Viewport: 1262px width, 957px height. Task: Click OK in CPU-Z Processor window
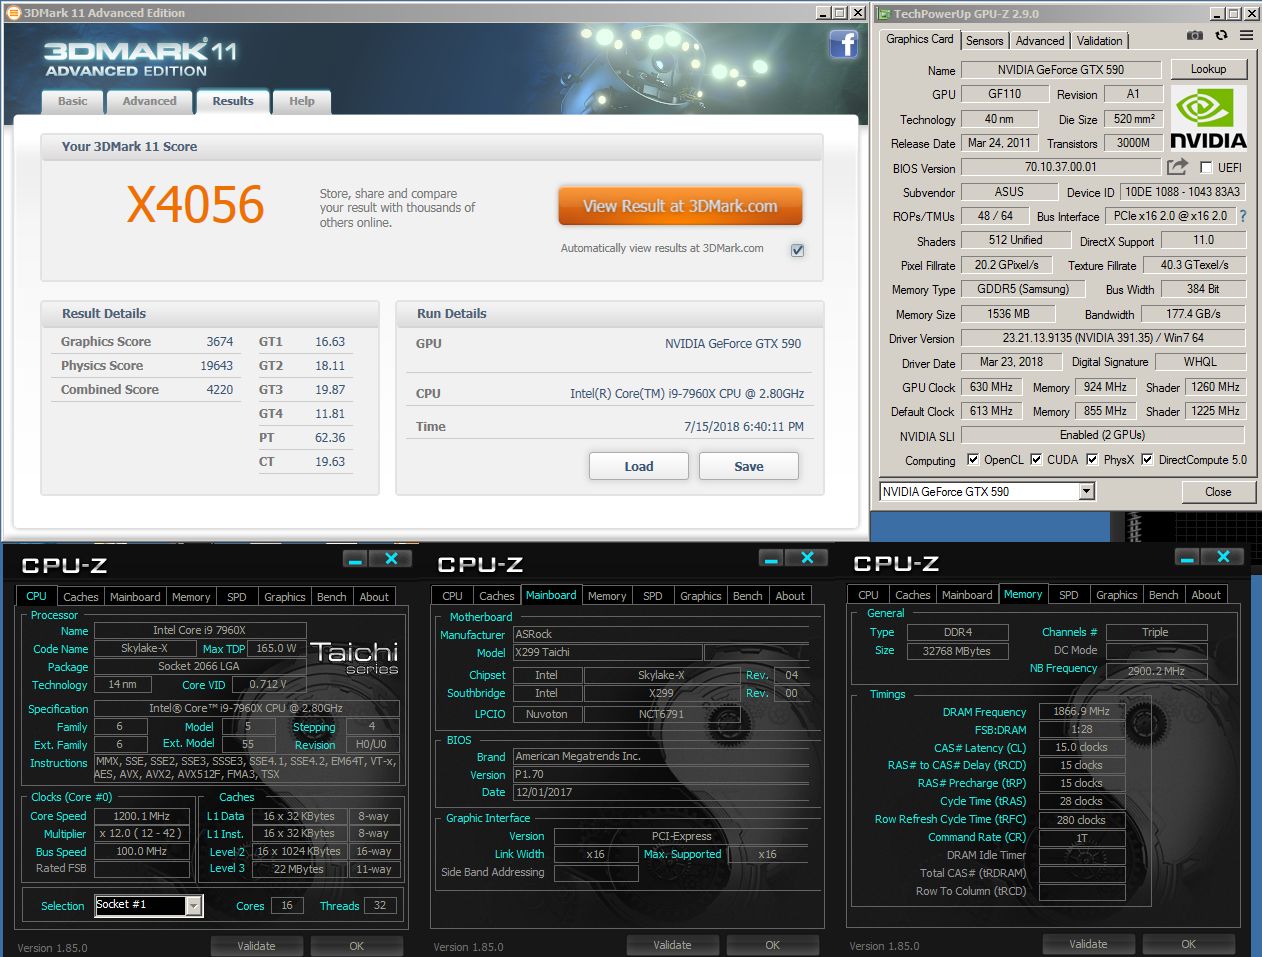pyautogui.click(x=356, y=945)
